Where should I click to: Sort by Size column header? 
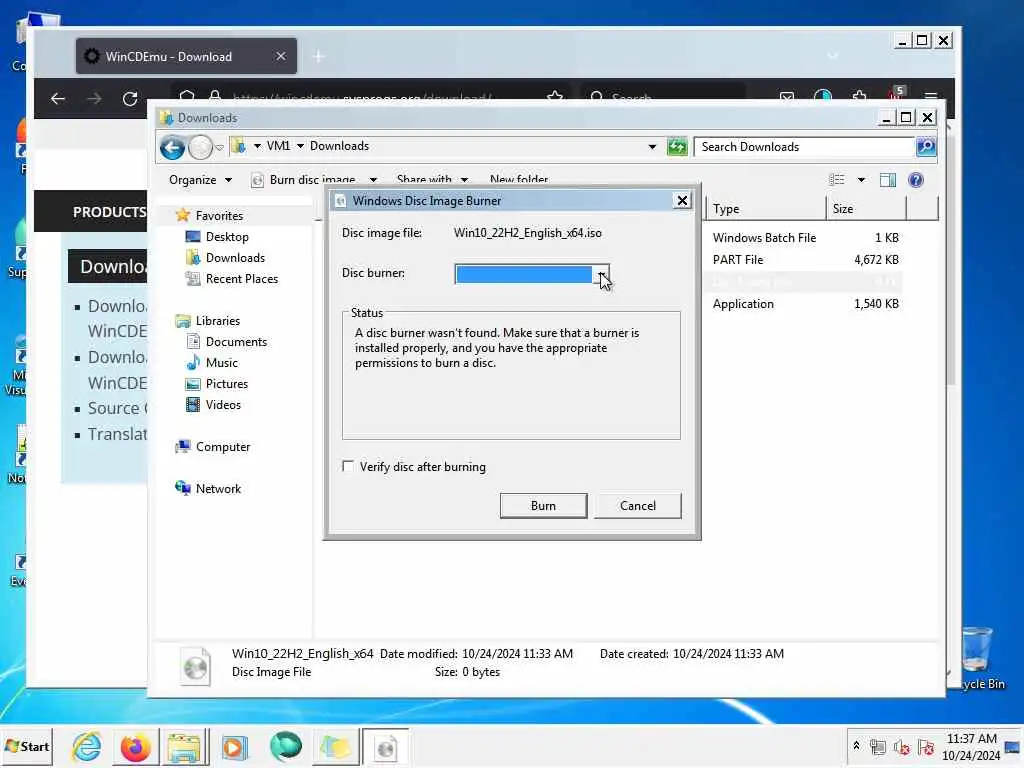pyautogui.click(x=867, y=209)
